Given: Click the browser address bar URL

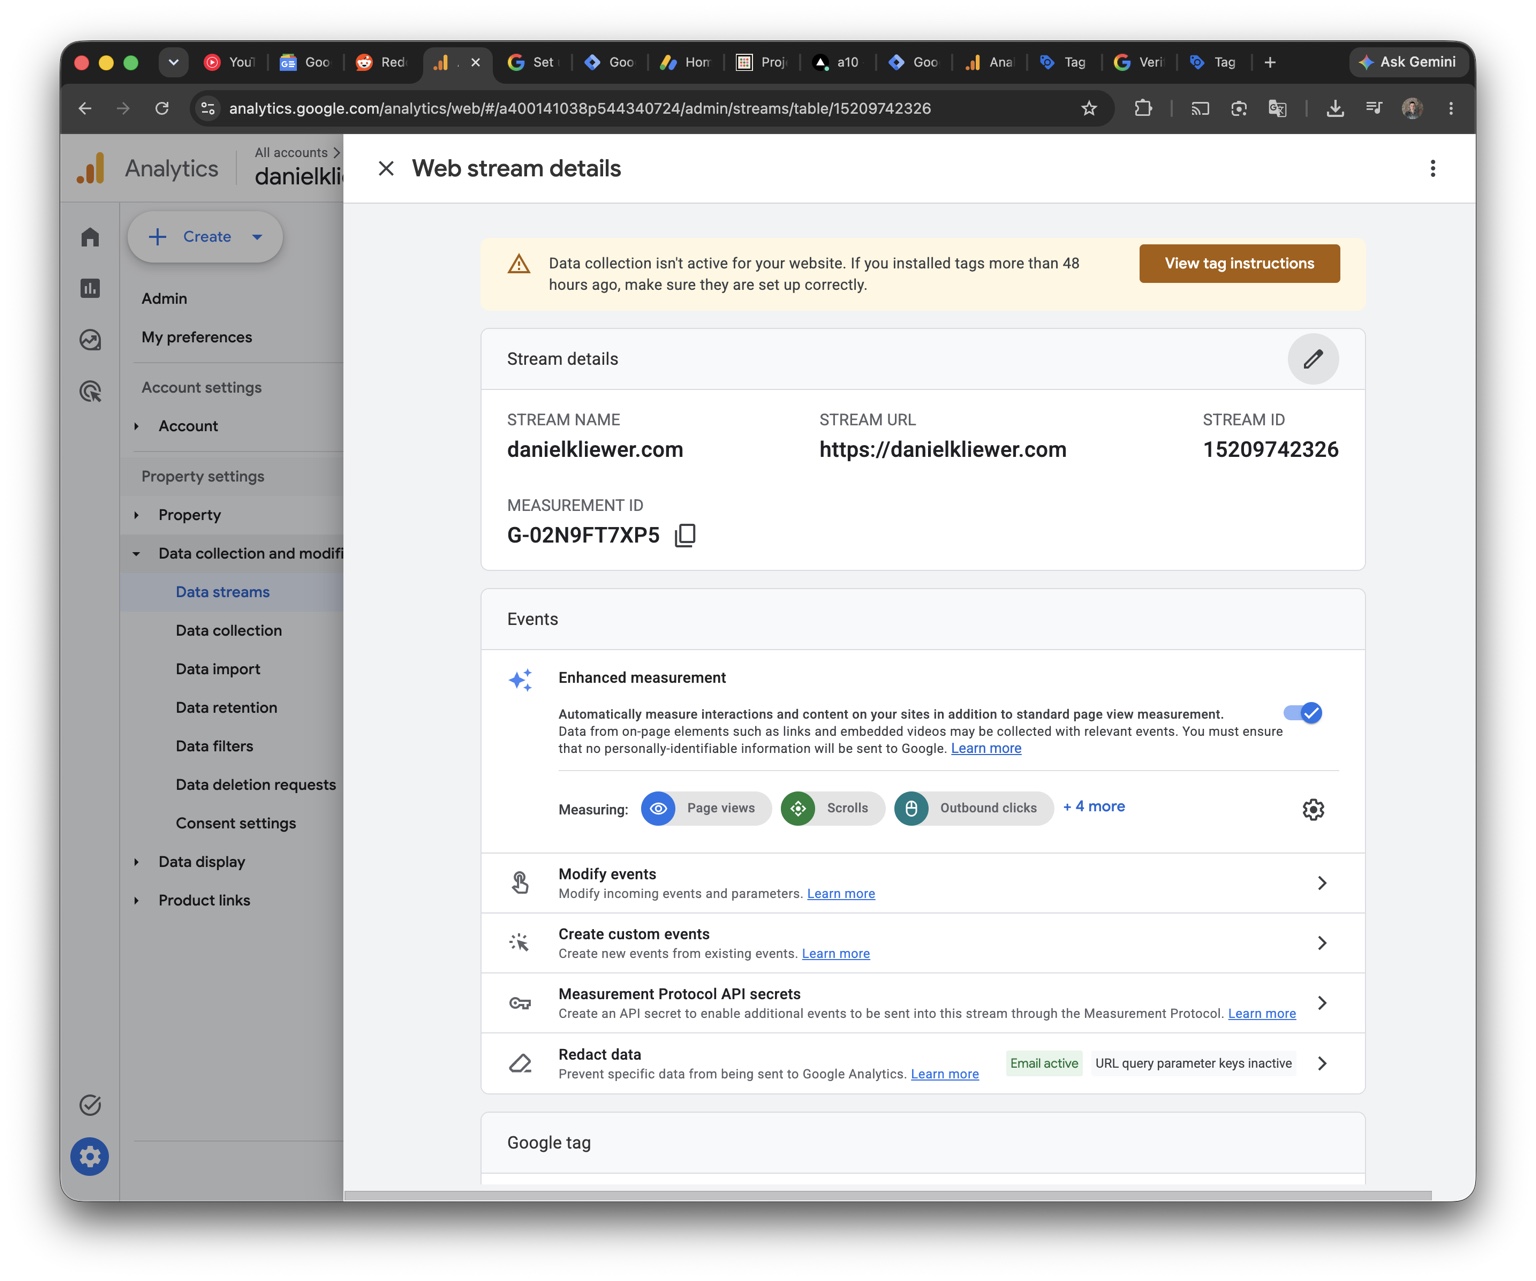Looking at the screenshot, I should (580, 108).
